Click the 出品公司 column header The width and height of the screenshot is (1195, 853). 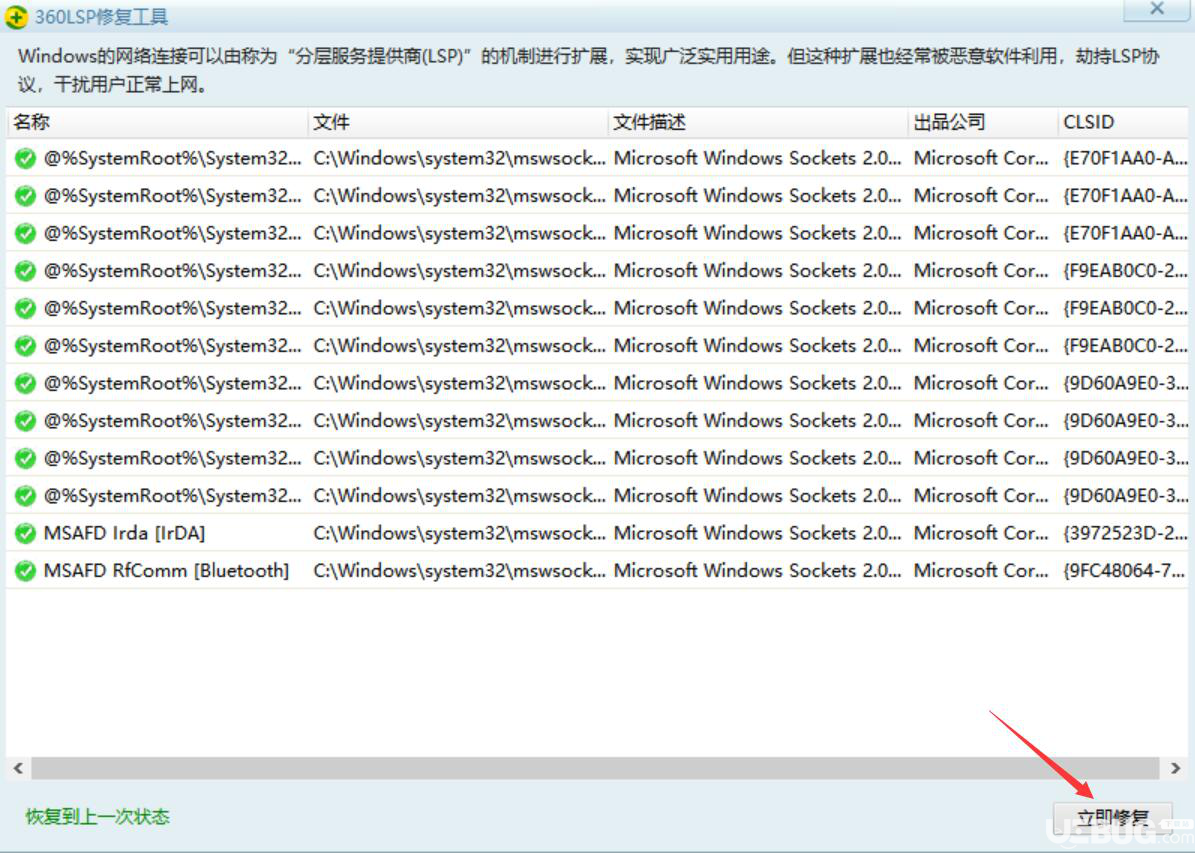(x=982, y=122)
